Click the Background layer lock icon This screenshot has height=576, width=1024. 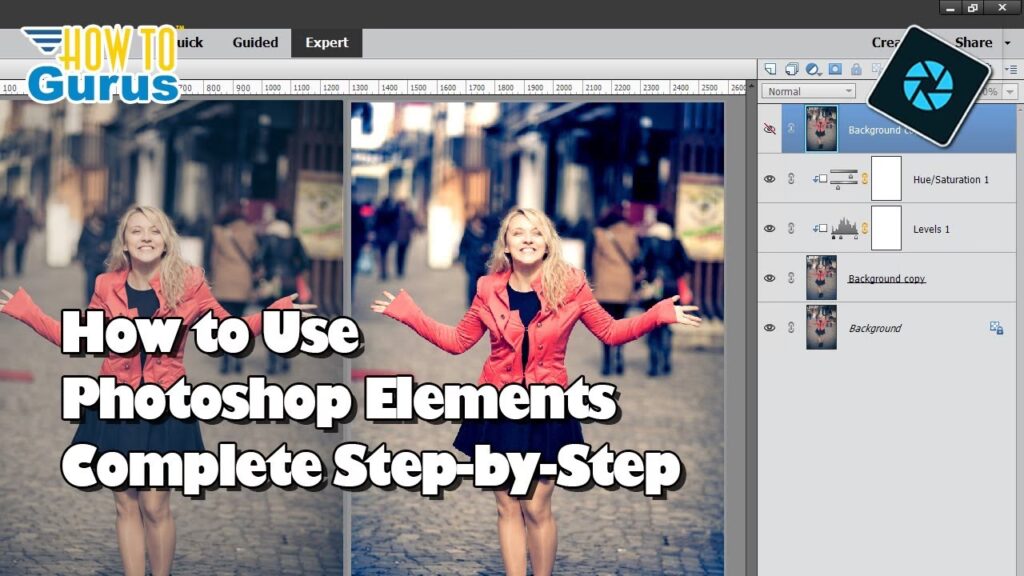996,328
